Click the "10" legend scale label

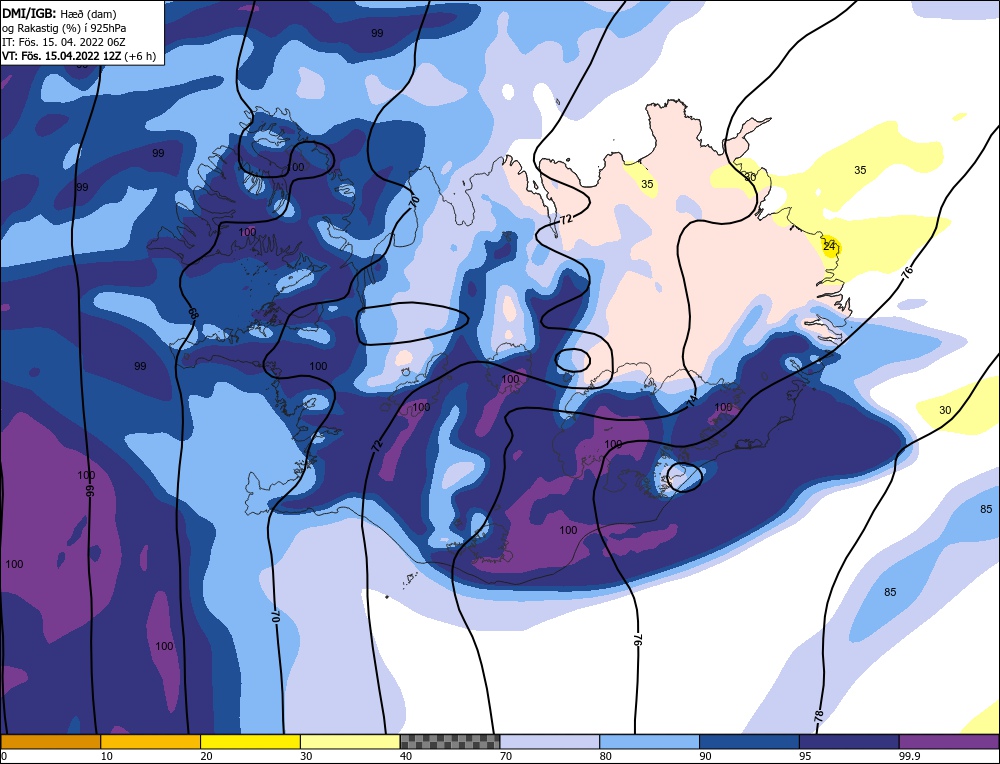click(107, 756)
